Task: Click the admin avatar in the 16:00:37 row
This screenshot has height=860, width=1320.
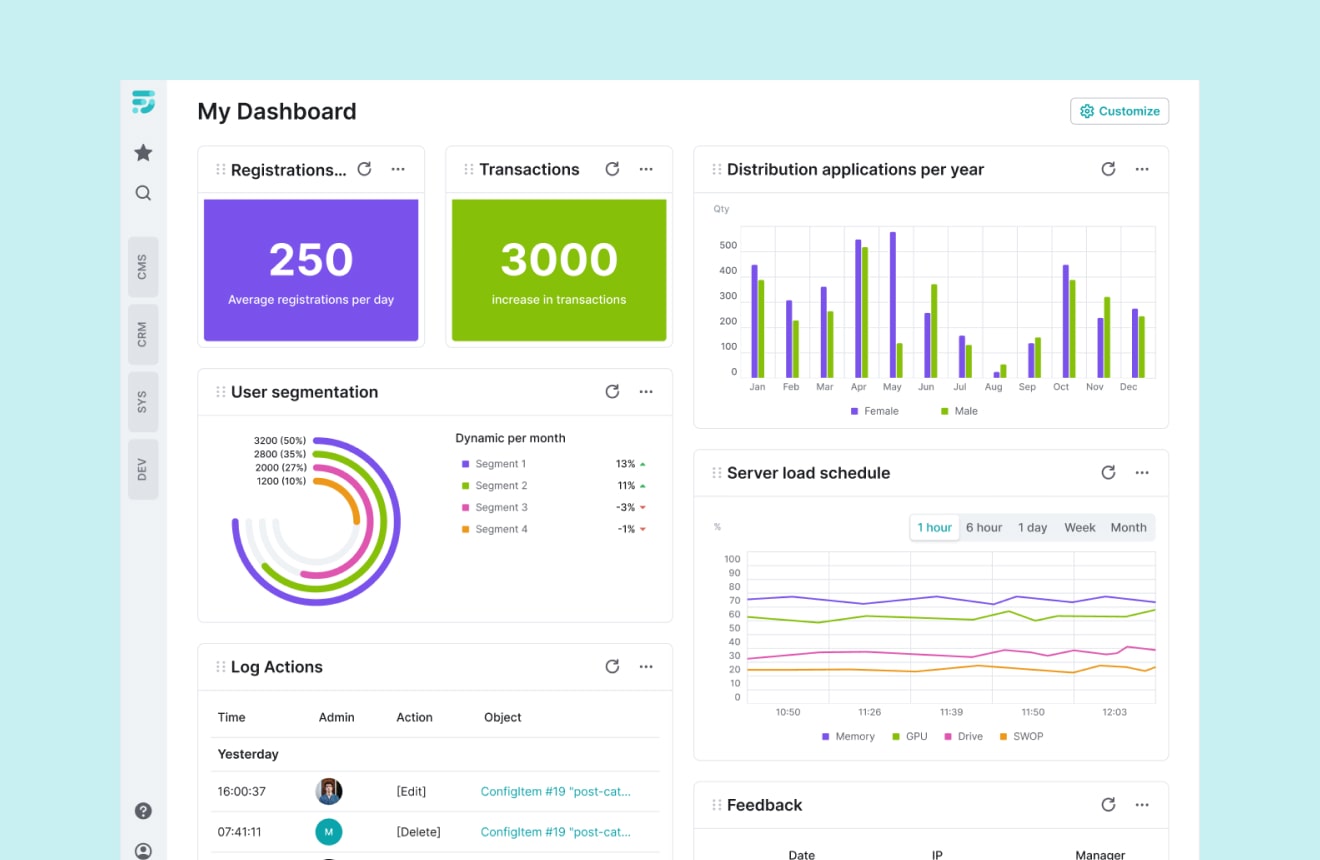Action: tap(329, 791)
